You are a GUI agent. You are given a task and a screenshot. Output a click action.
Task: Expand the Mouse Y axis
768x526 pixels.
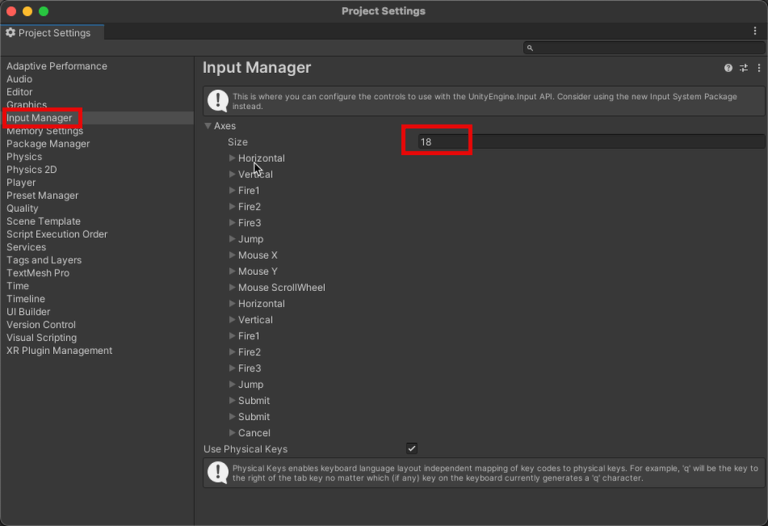pyautogui.click(x=233, y=271)
